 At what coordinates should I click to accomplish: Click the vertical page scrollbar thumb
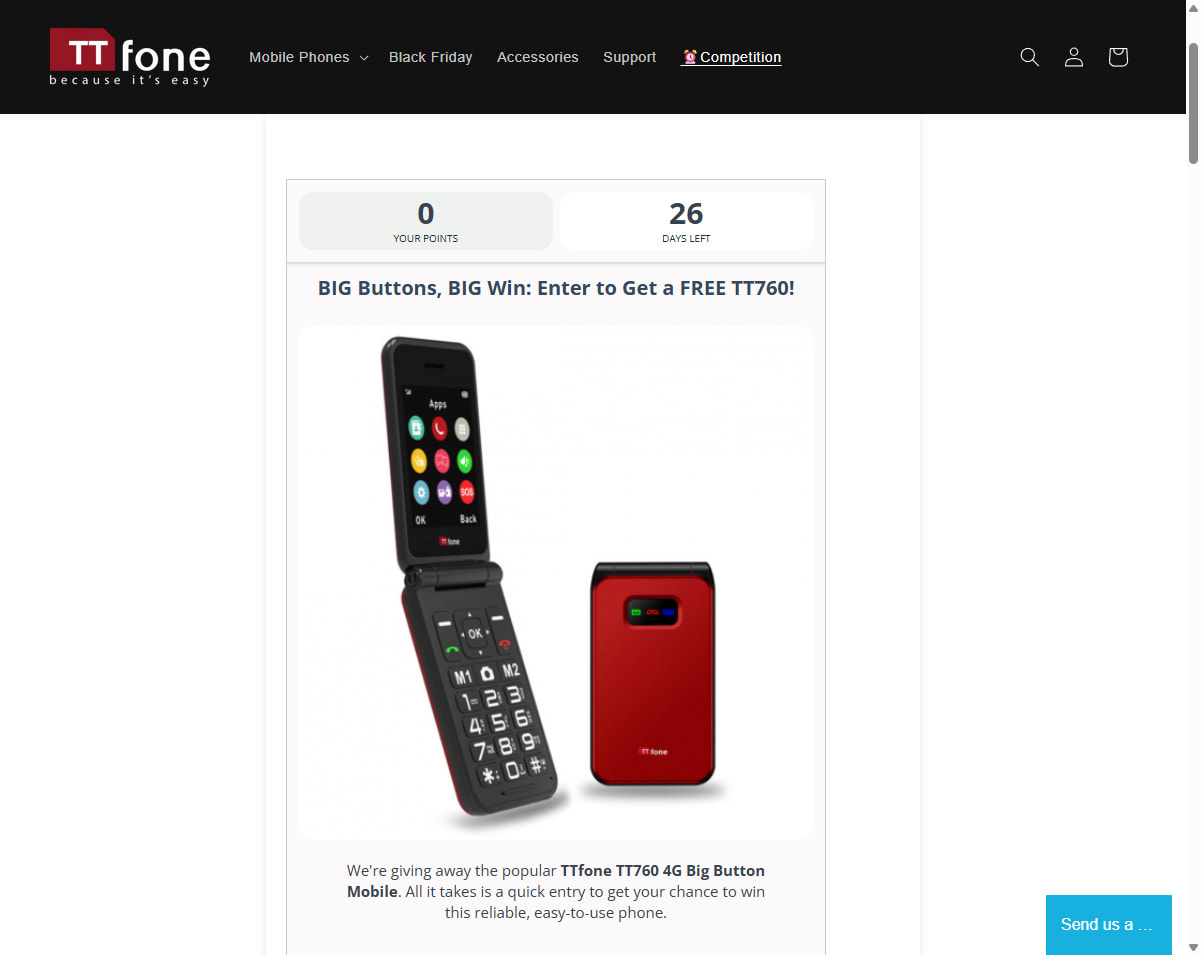pyautogui.click(x=1193, y=103)
